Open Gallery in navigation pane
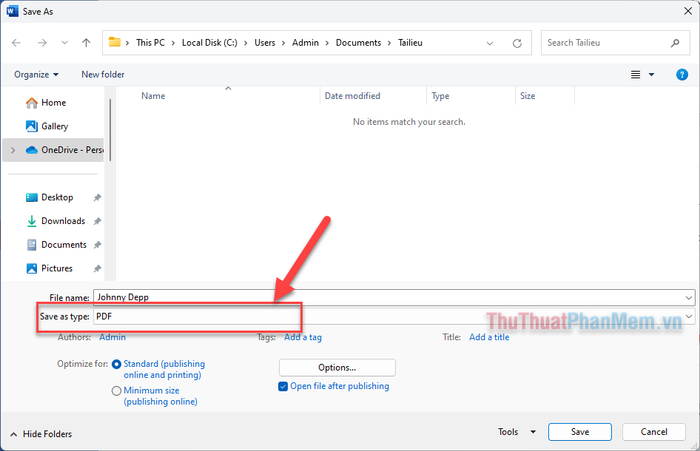This screenshot has height=451, width=700. click(x=54, y=126)
